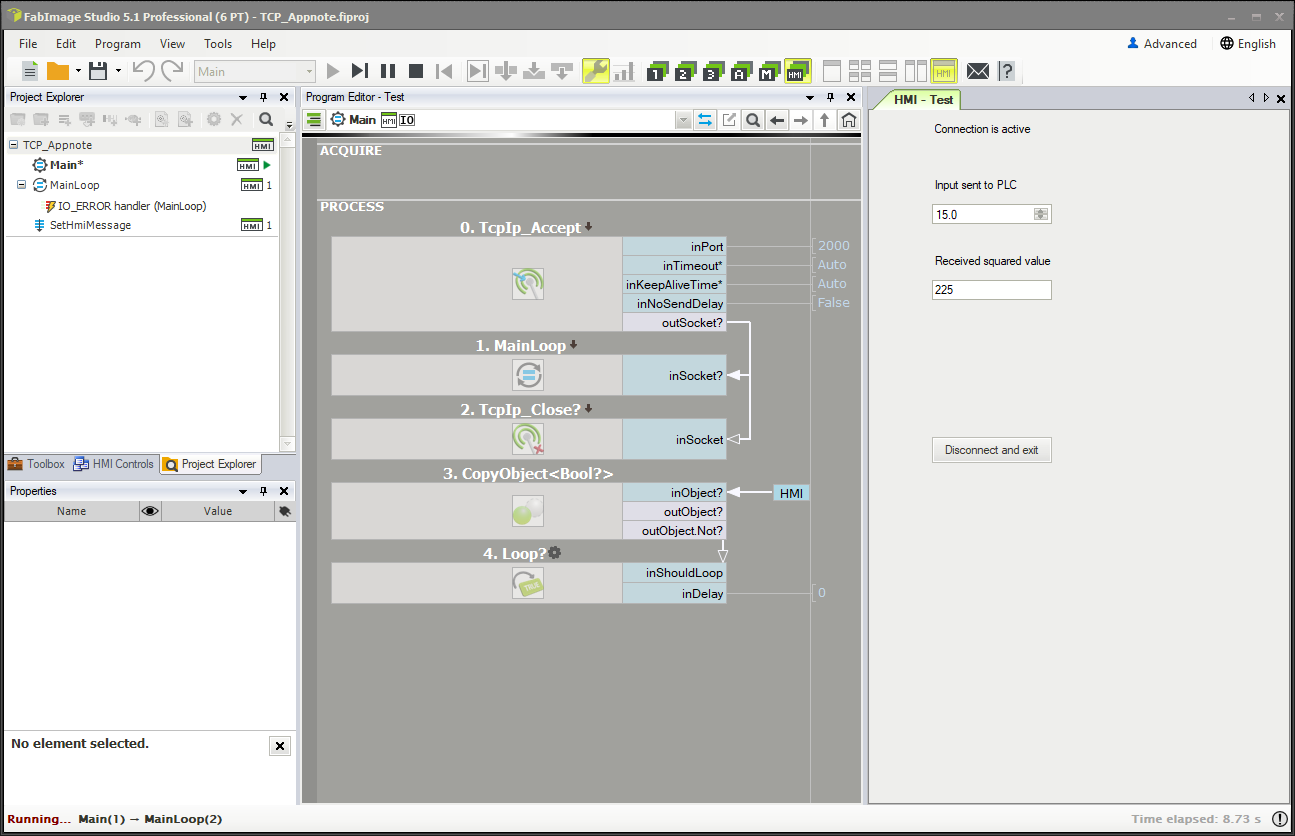Click the save floppy disk icon

point(98,71)
